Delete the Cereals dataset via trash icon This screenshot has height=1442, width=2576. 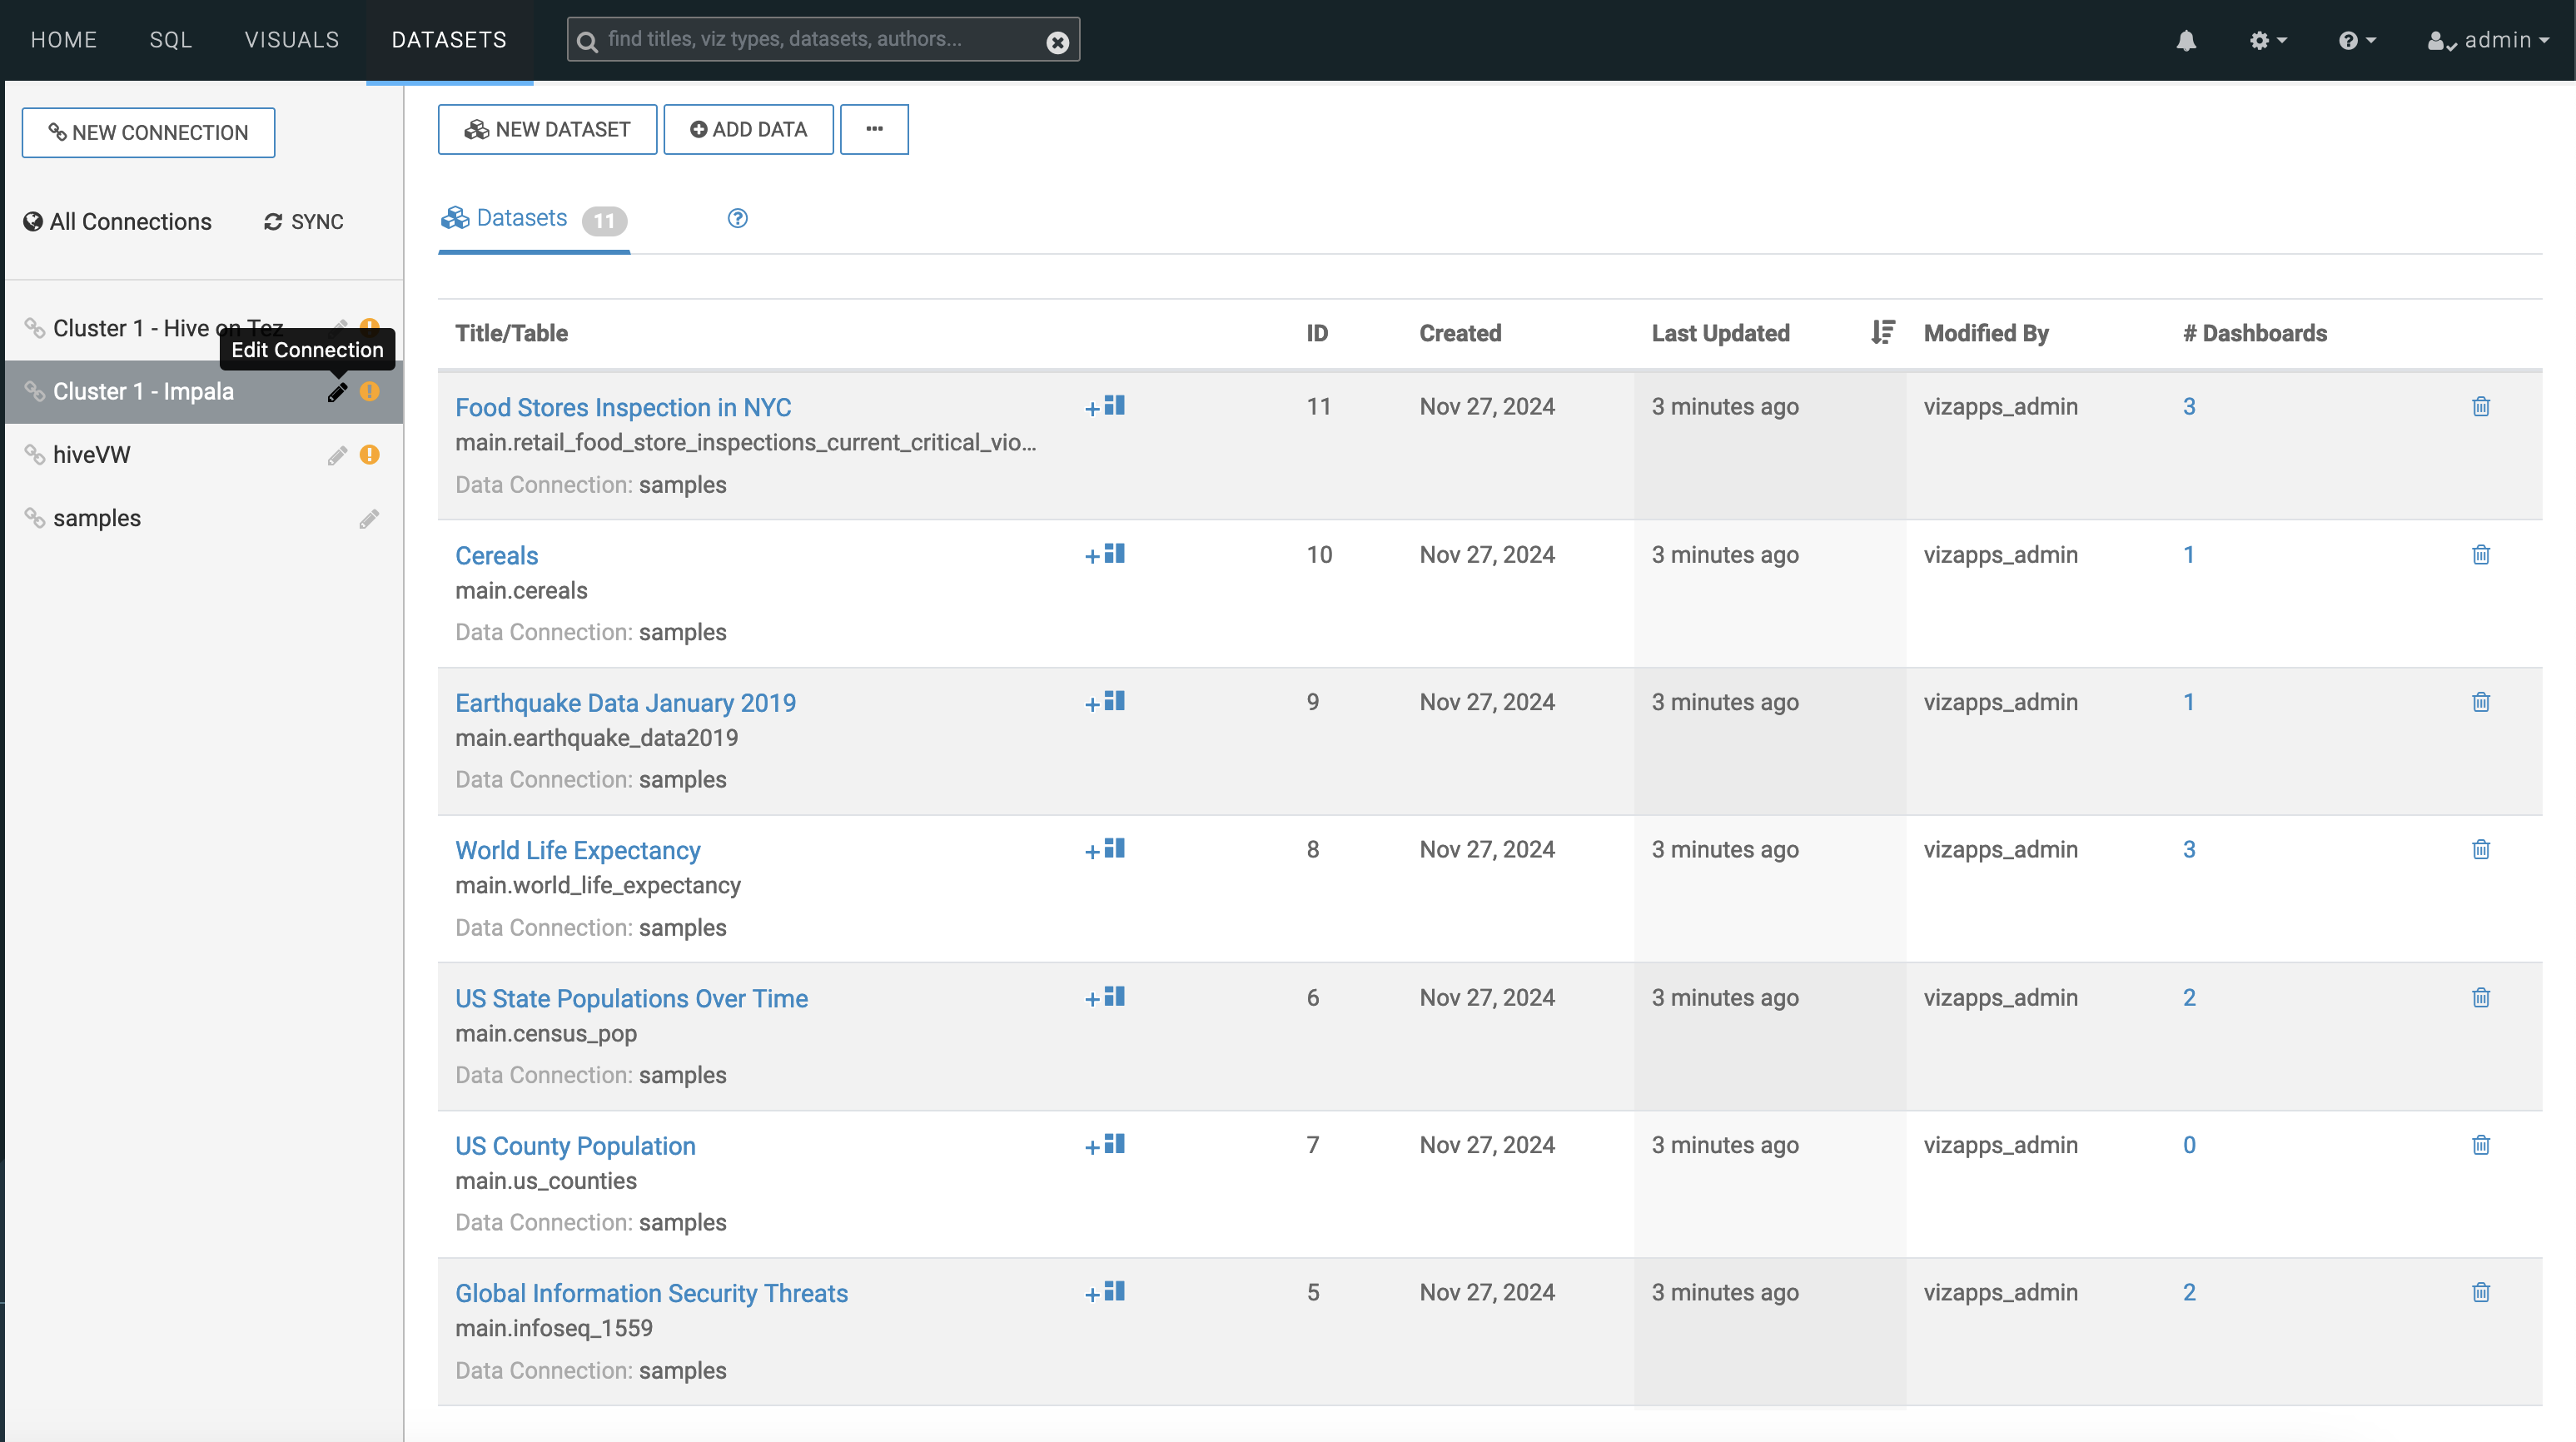(2480, 555)
